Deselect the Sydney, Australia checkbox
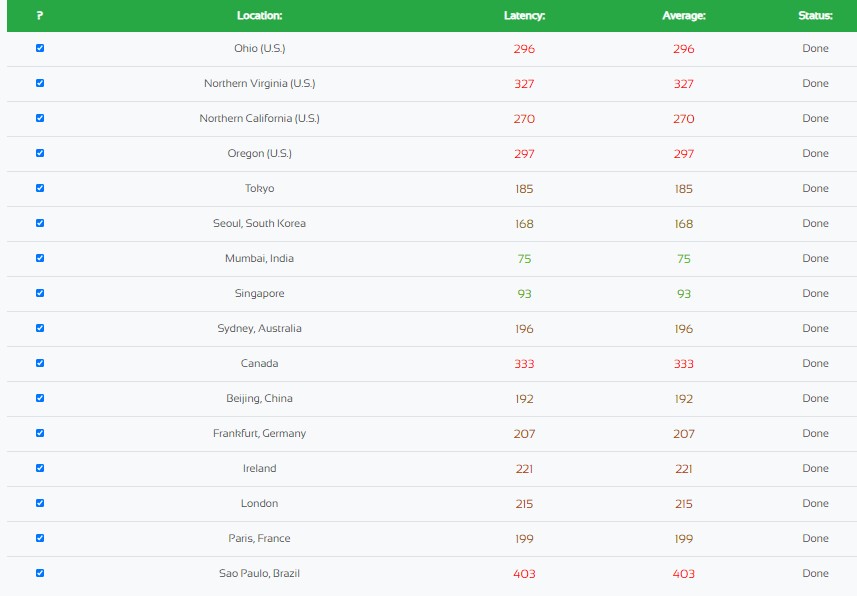The width and height of the screenshot is (857, 596). tap(40, 328)
